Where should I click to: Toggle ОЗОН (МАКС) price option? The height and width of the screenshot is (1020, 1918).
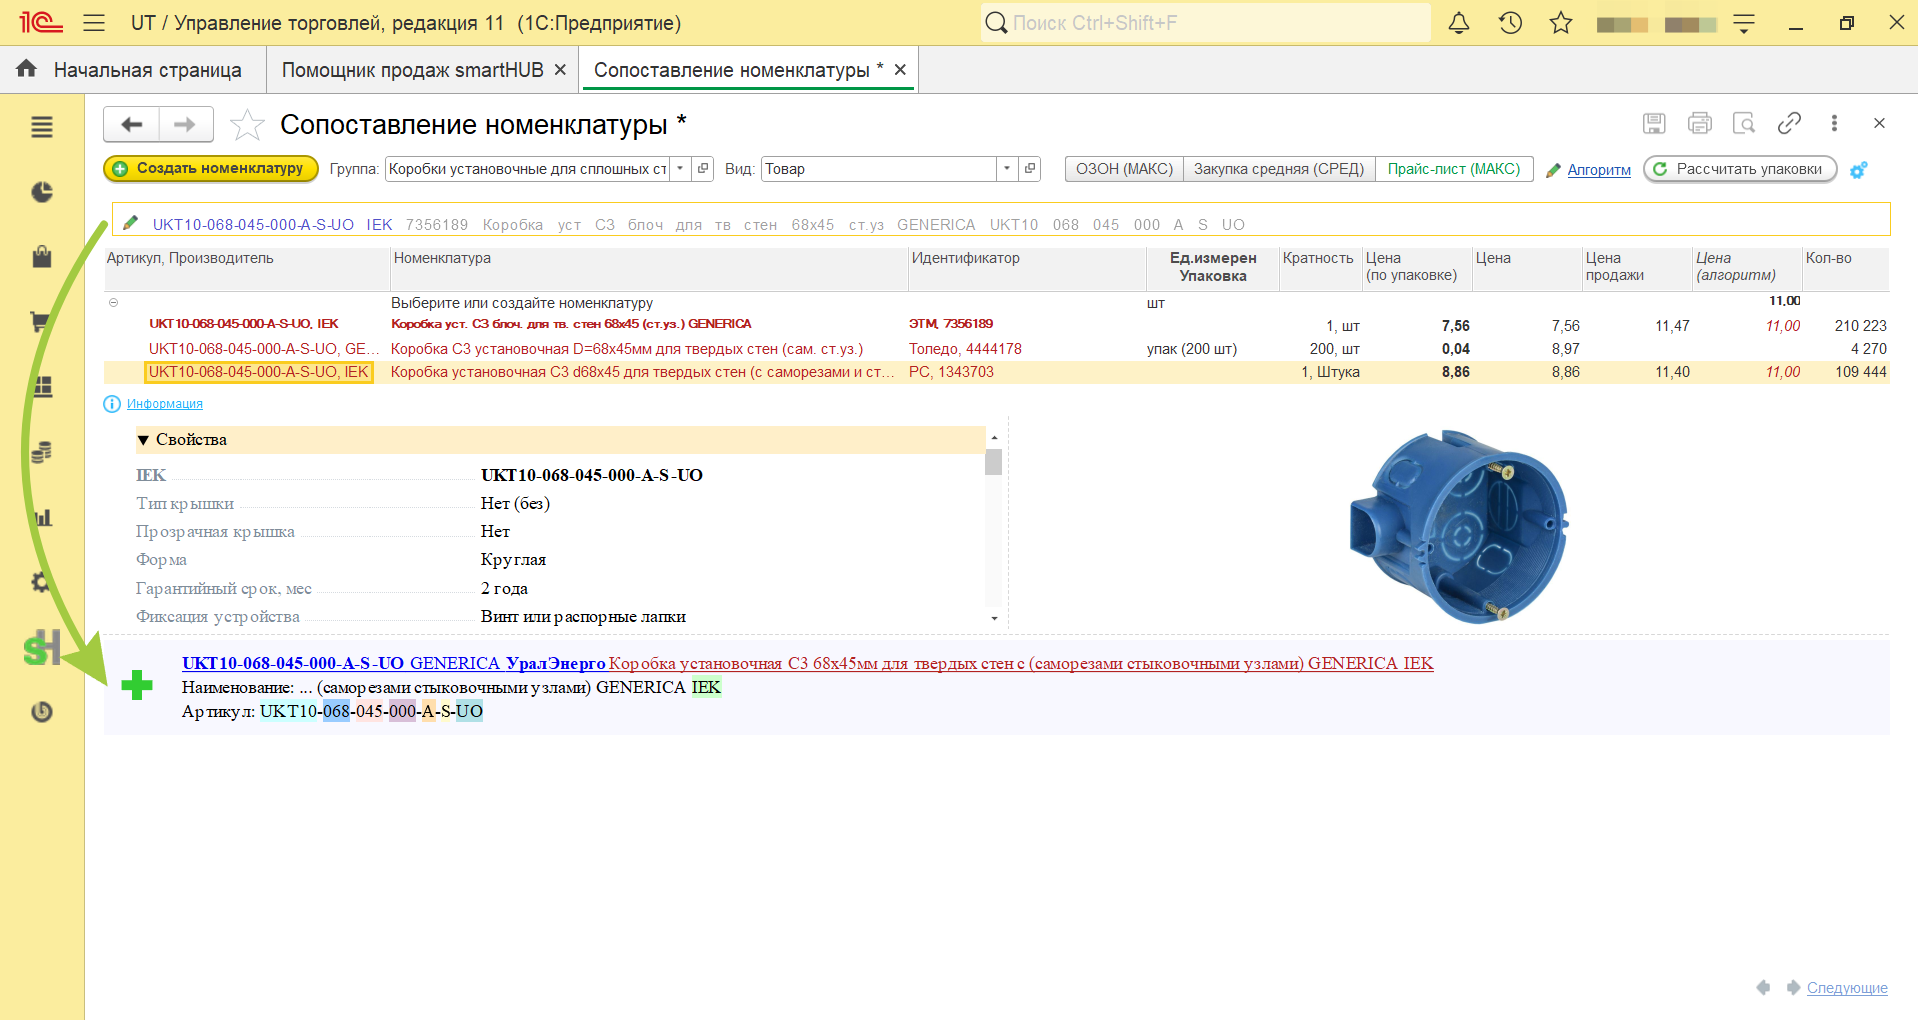click(x=1124, y=169)
